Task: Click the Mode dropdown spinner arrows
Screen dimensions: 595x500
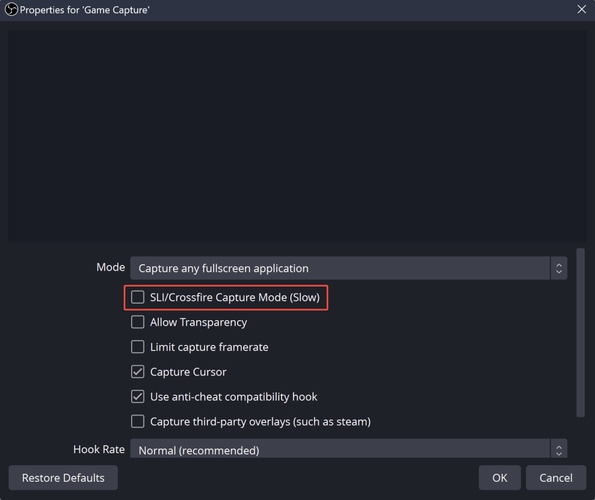Action: pyautogui.click(x=559, y=268)
